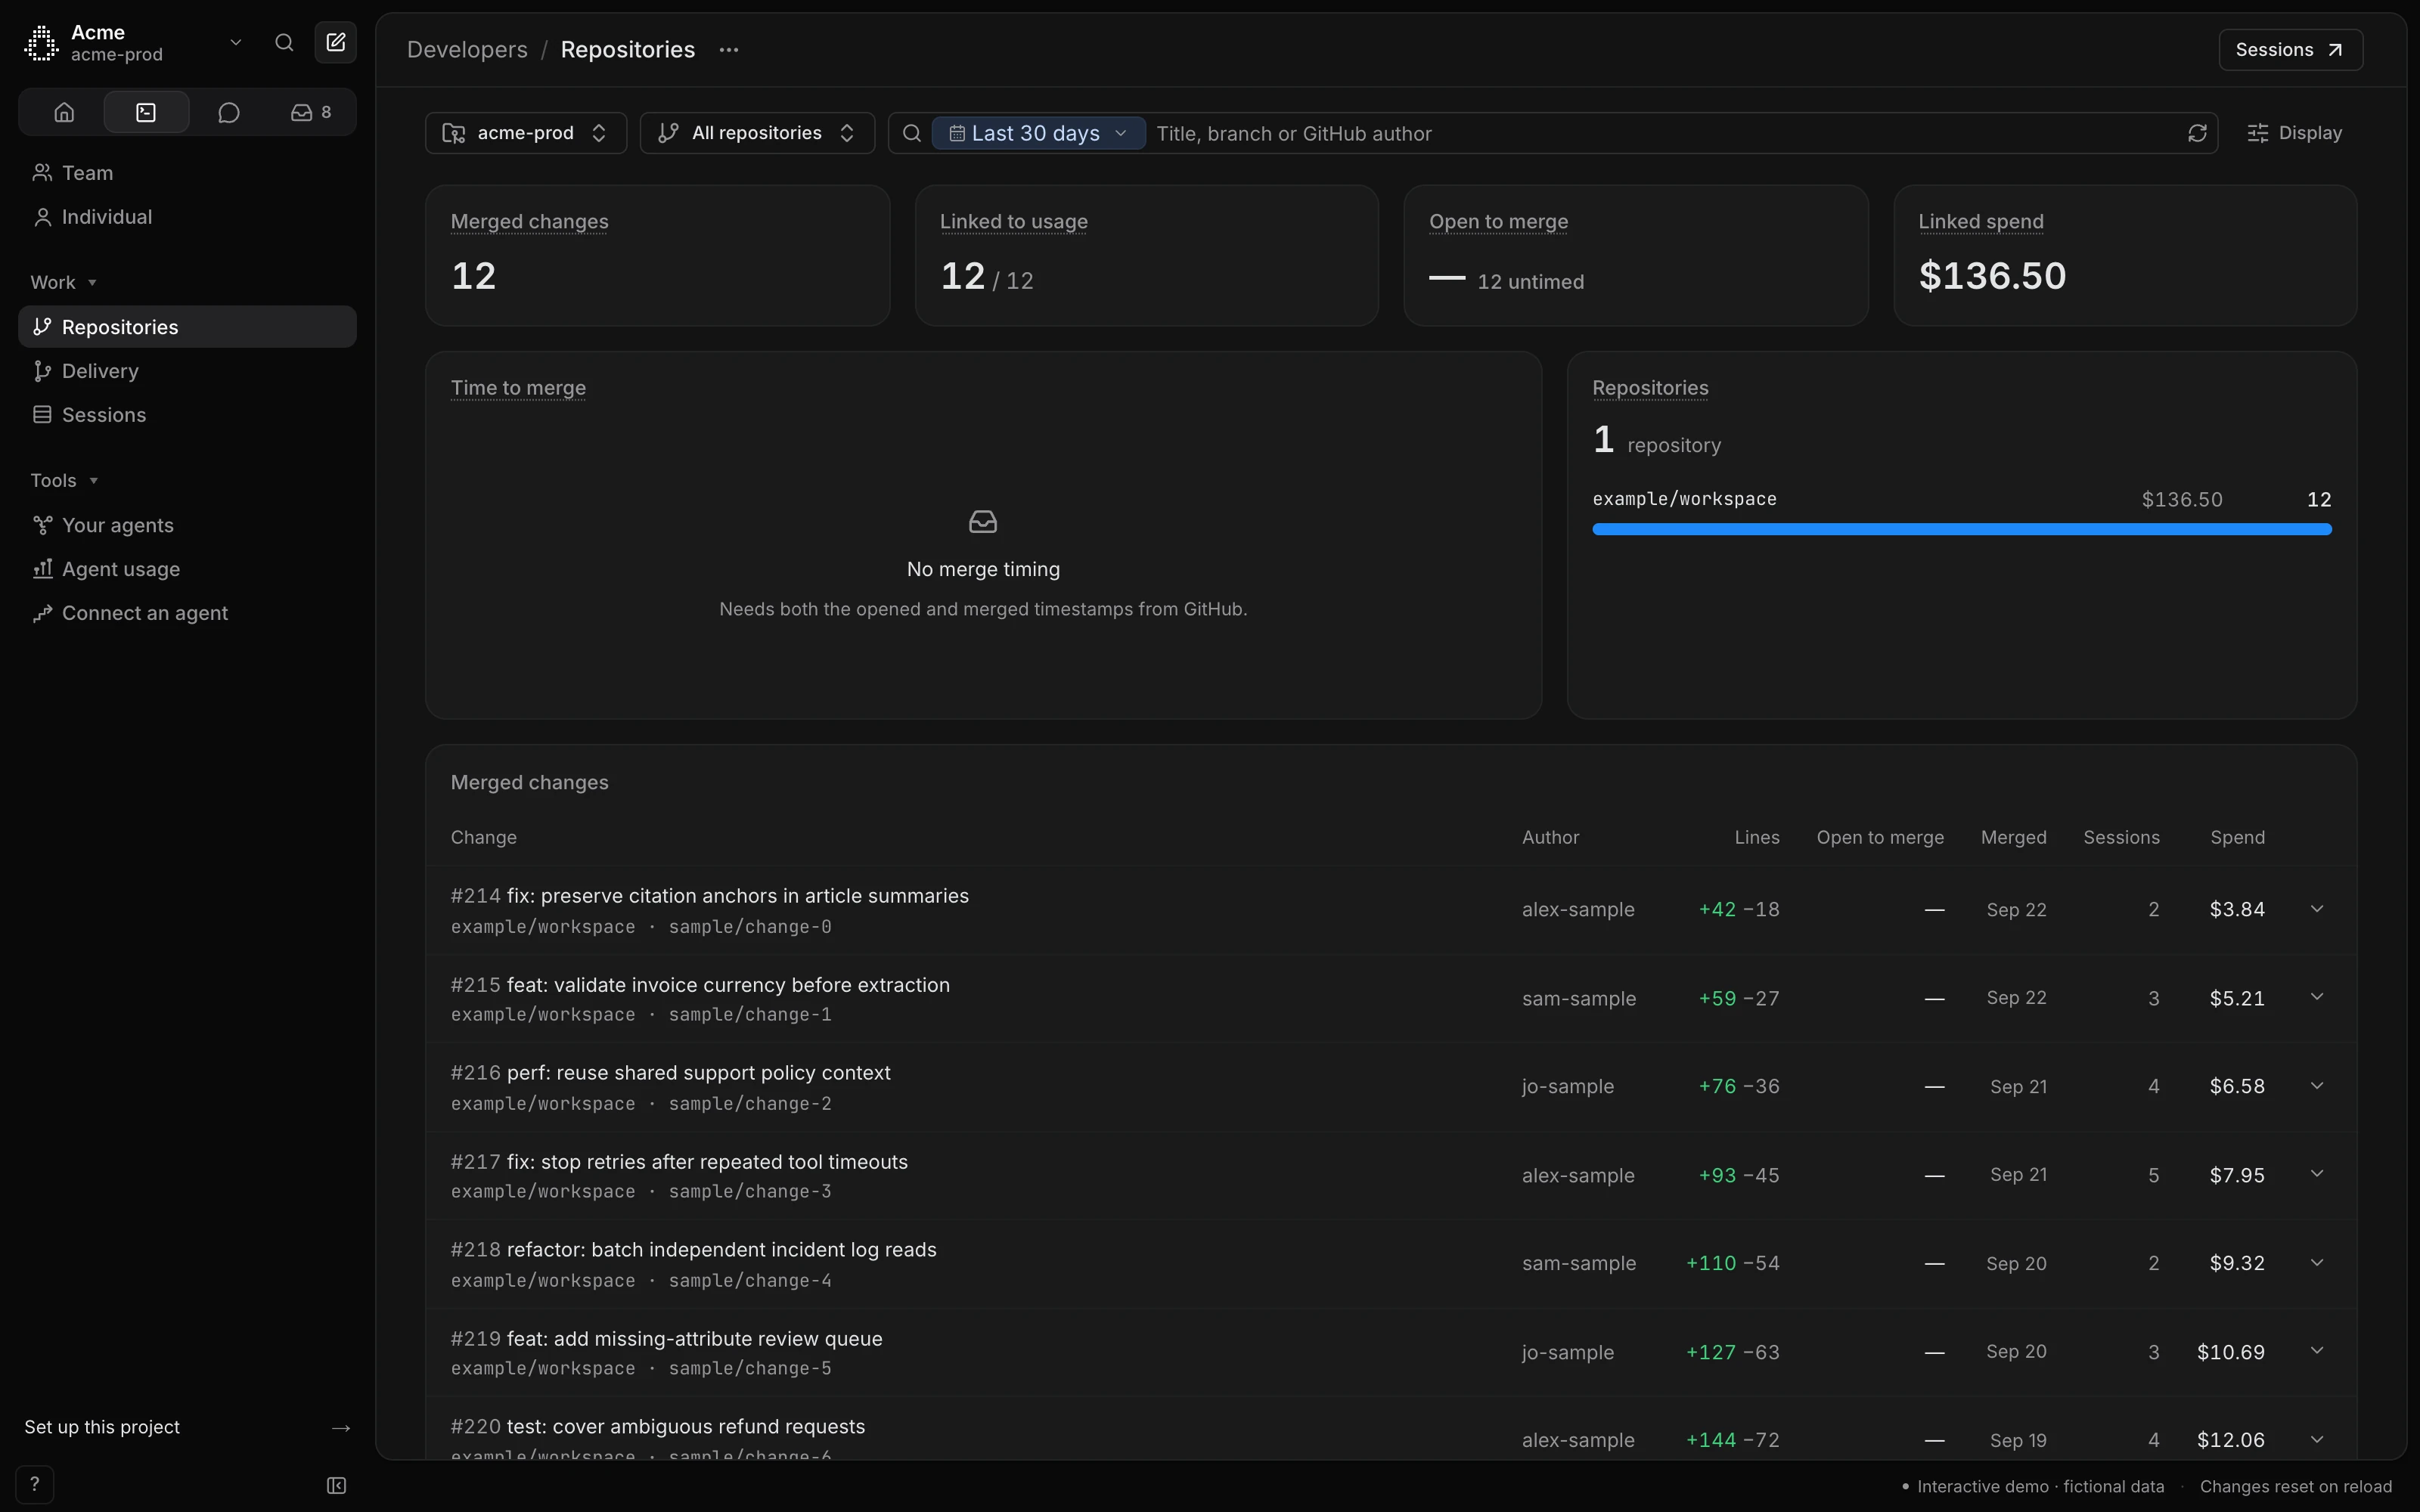Click the Title, branch or GitHub author field

(1664, 133)
